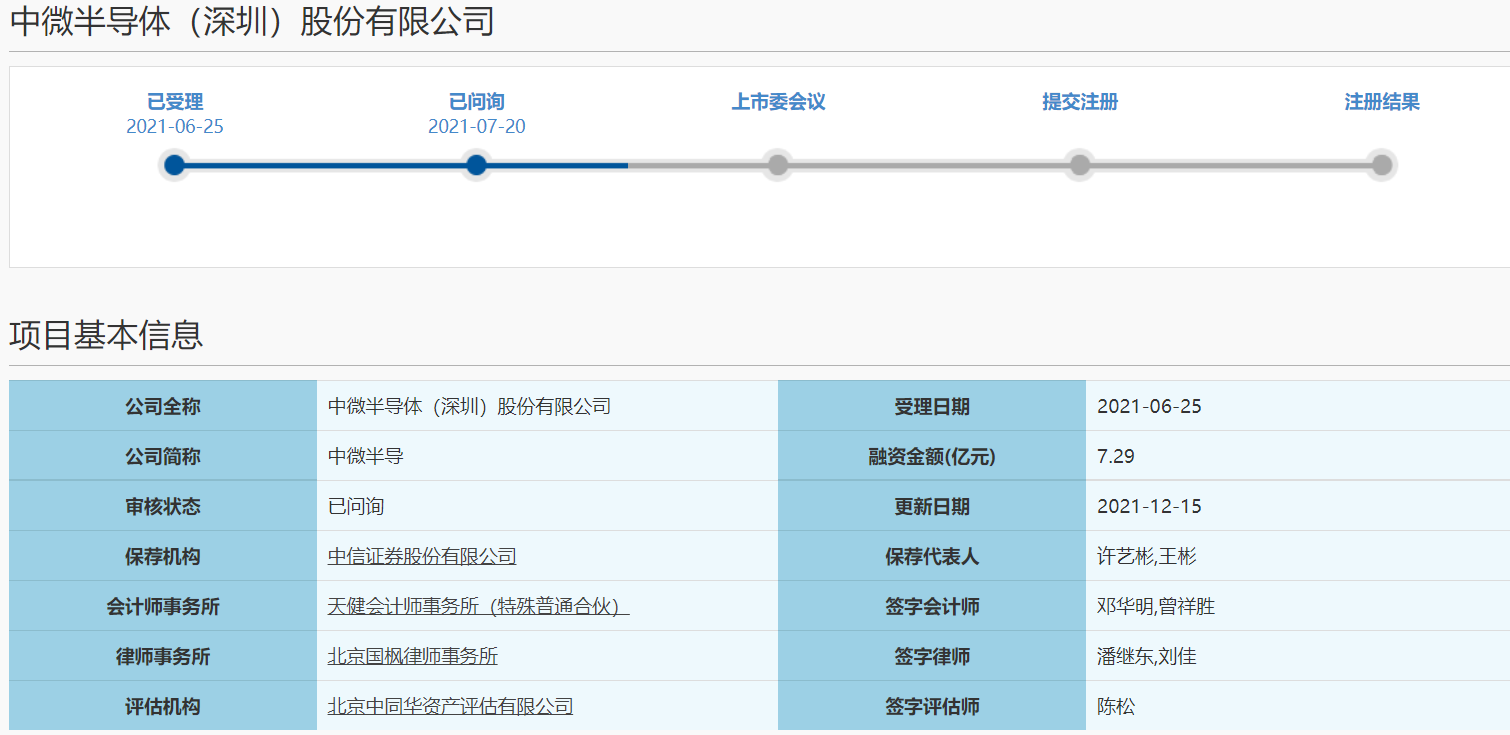
Task: Open the 天健会计师事务所（特殊普通合伙） link
Action: tap(478, 607)
